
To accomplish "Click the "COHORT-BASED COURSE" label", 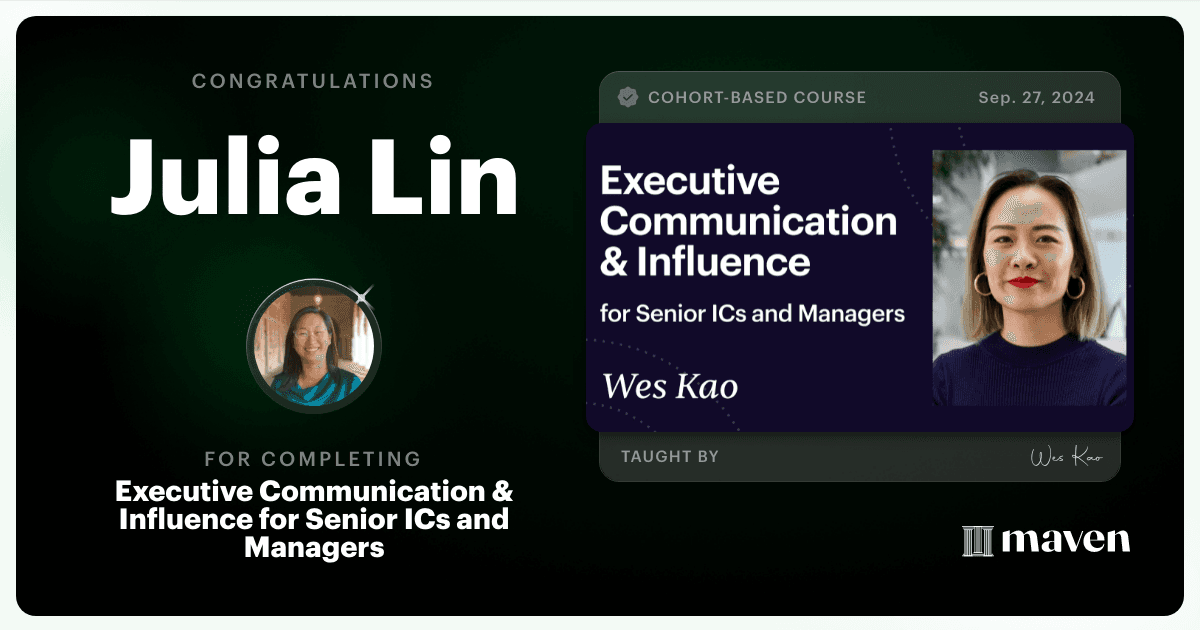I will point(757,98).
